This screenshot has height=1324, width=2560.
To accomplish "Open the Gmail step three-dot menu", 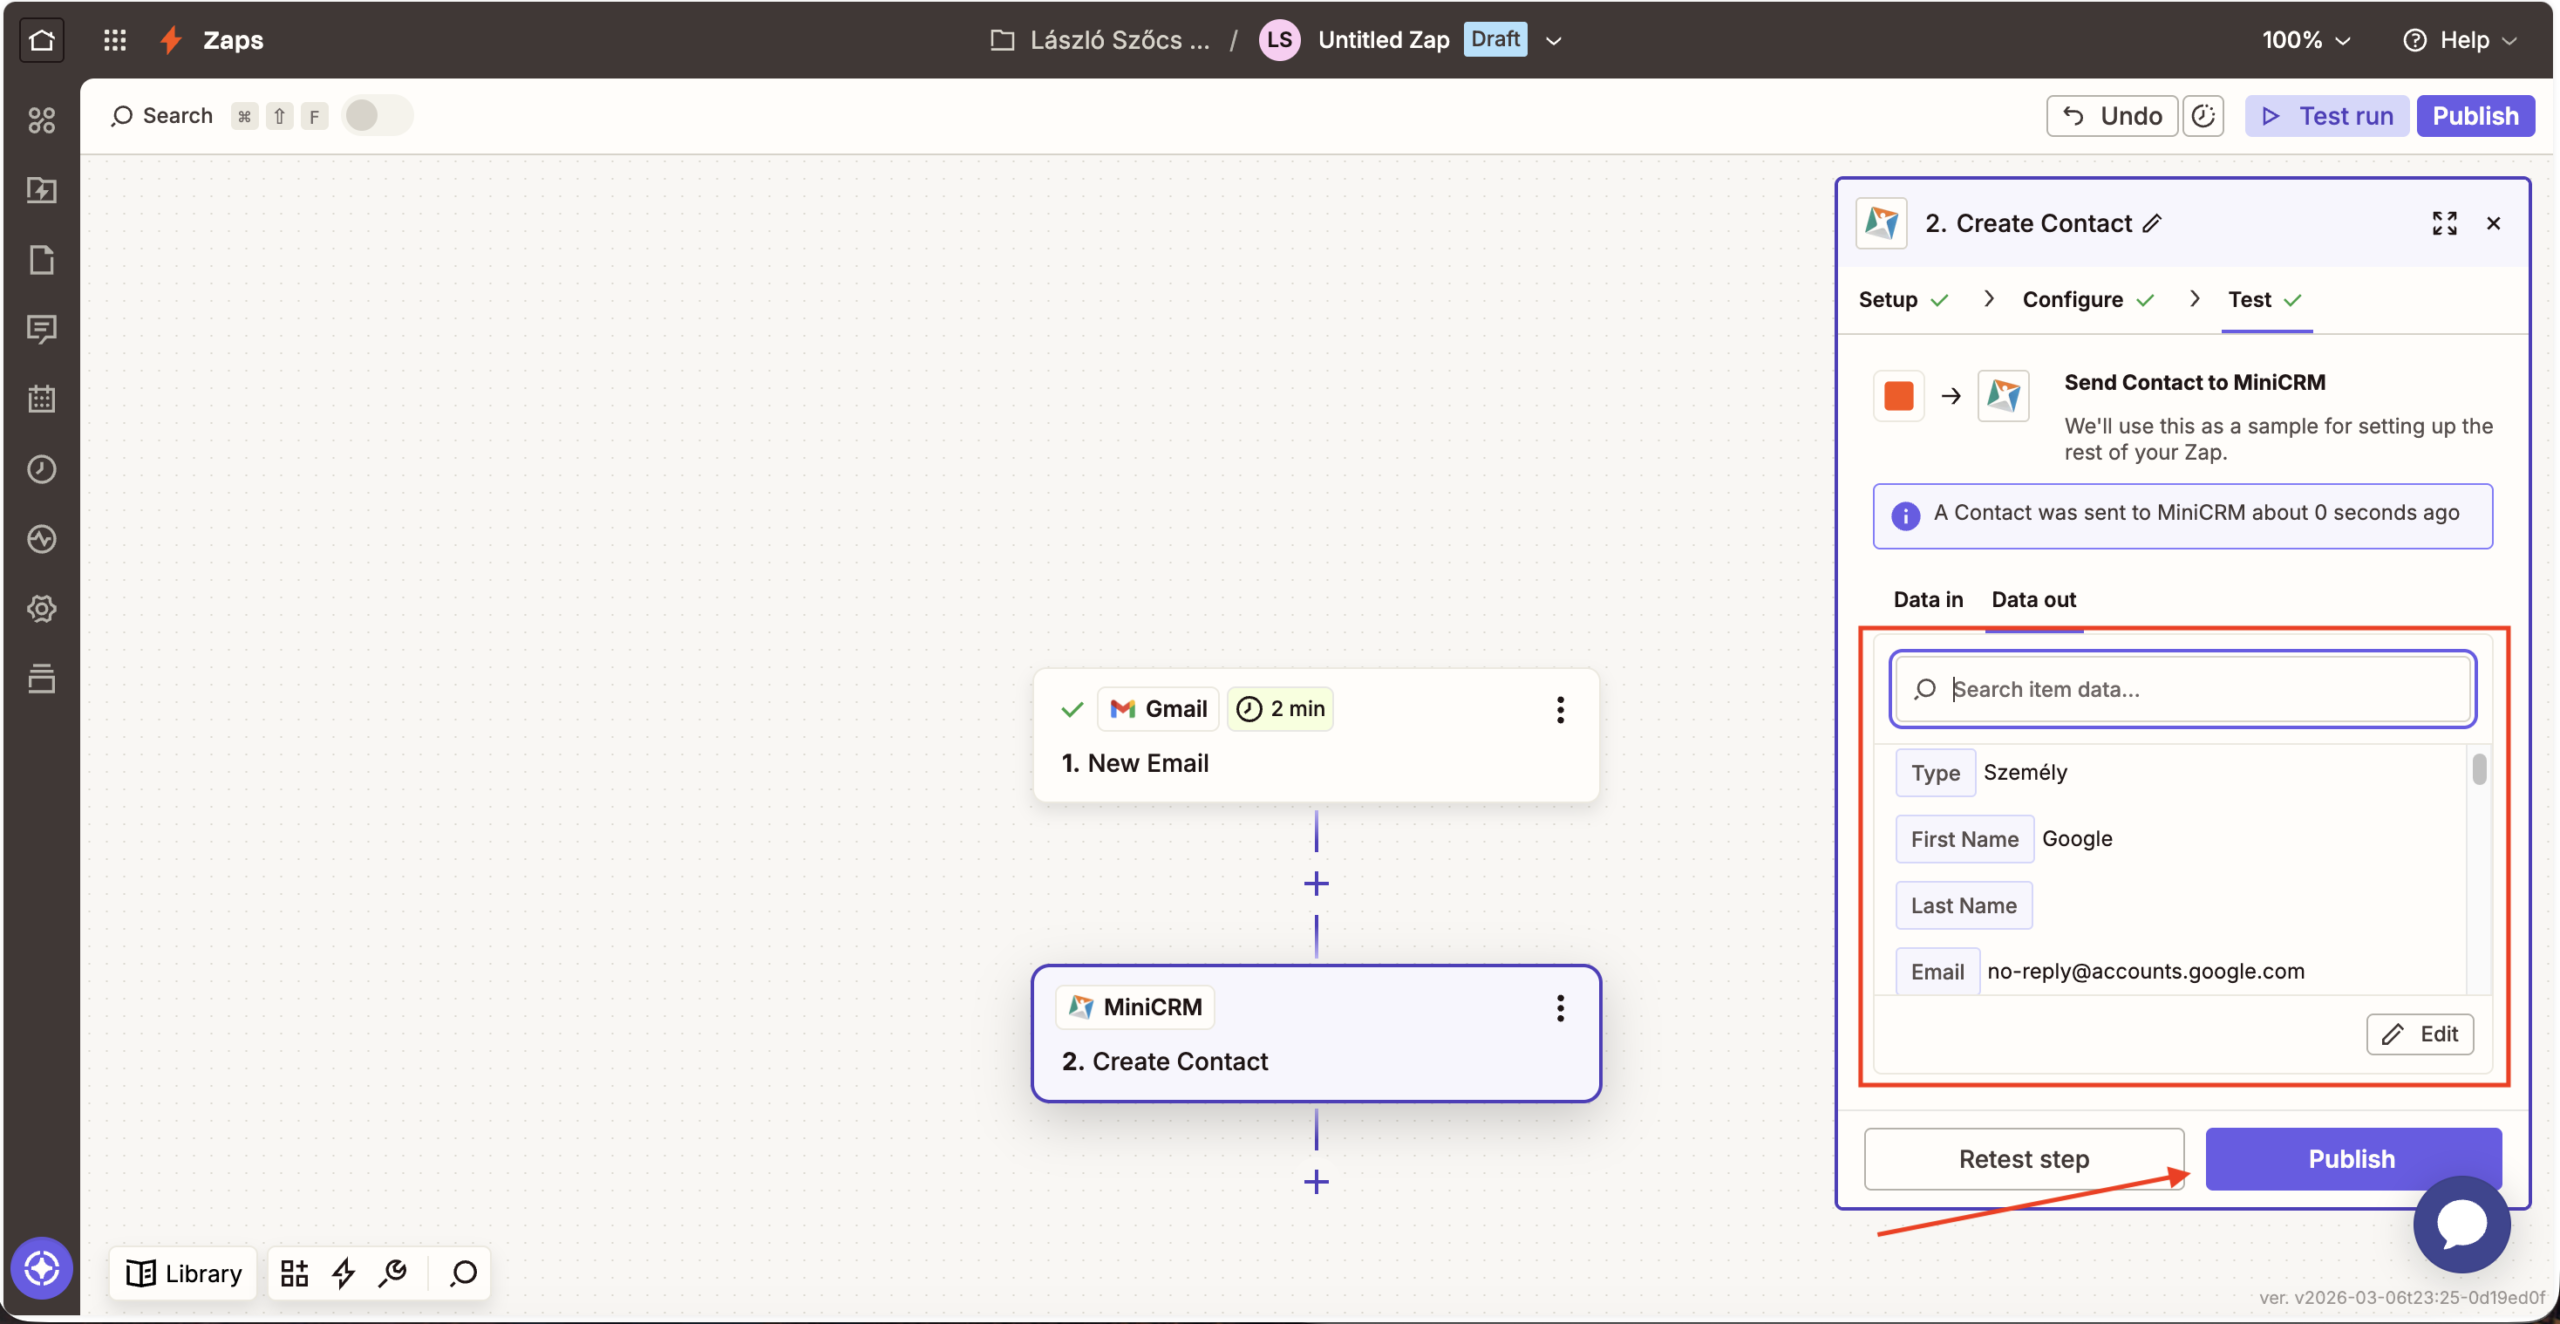I will click(x=1560, y=710).
